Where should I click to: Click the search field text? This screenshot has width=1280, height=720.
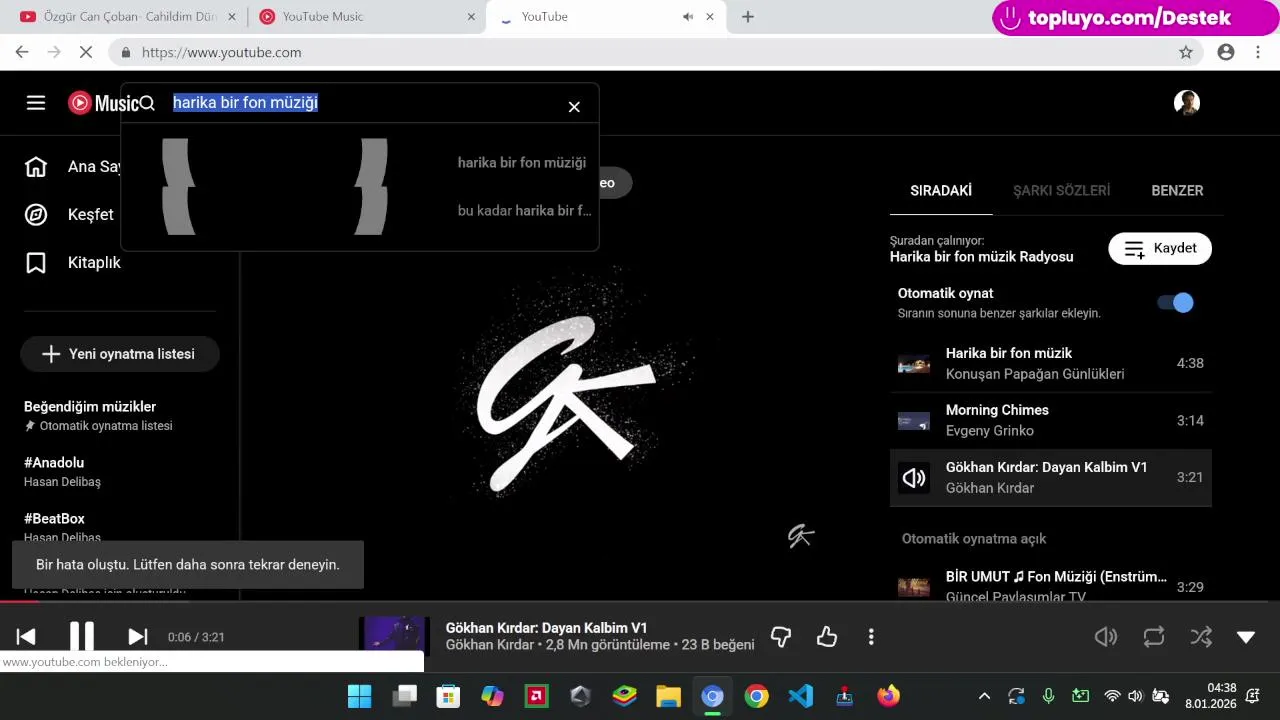(x=245, y=102)
